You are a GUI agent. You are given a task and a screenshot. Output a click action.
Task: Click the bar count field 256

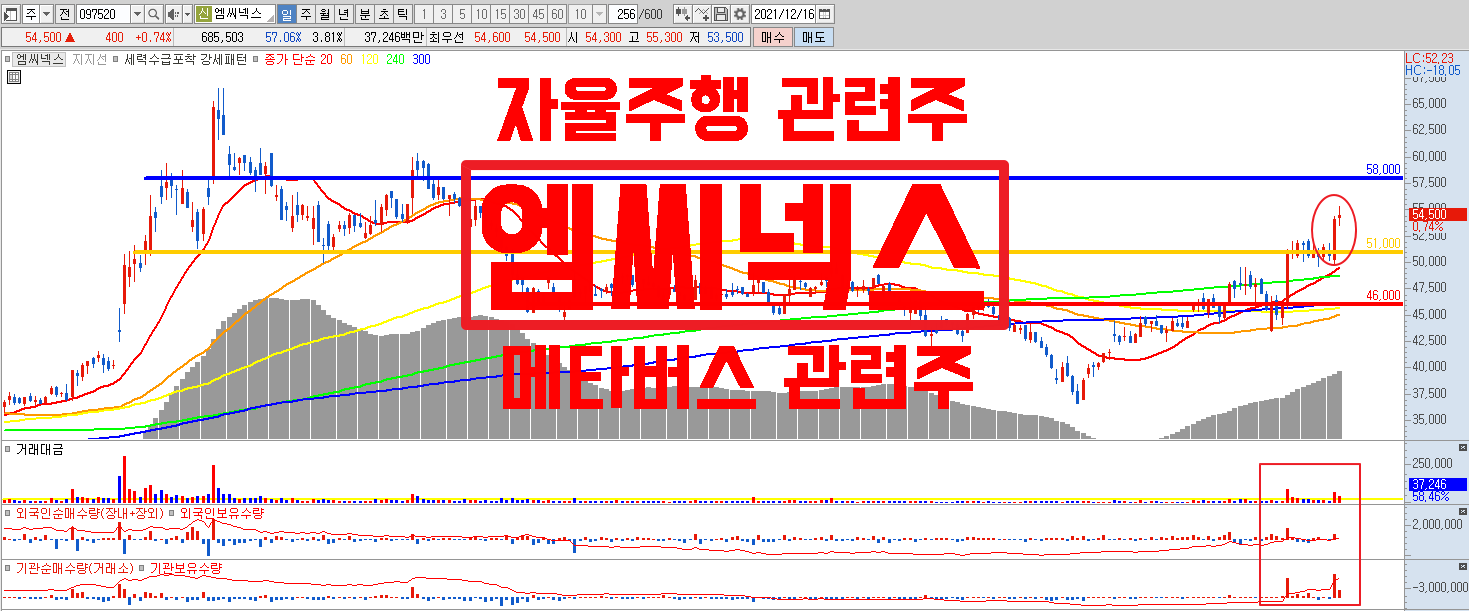tap(624, 14)
